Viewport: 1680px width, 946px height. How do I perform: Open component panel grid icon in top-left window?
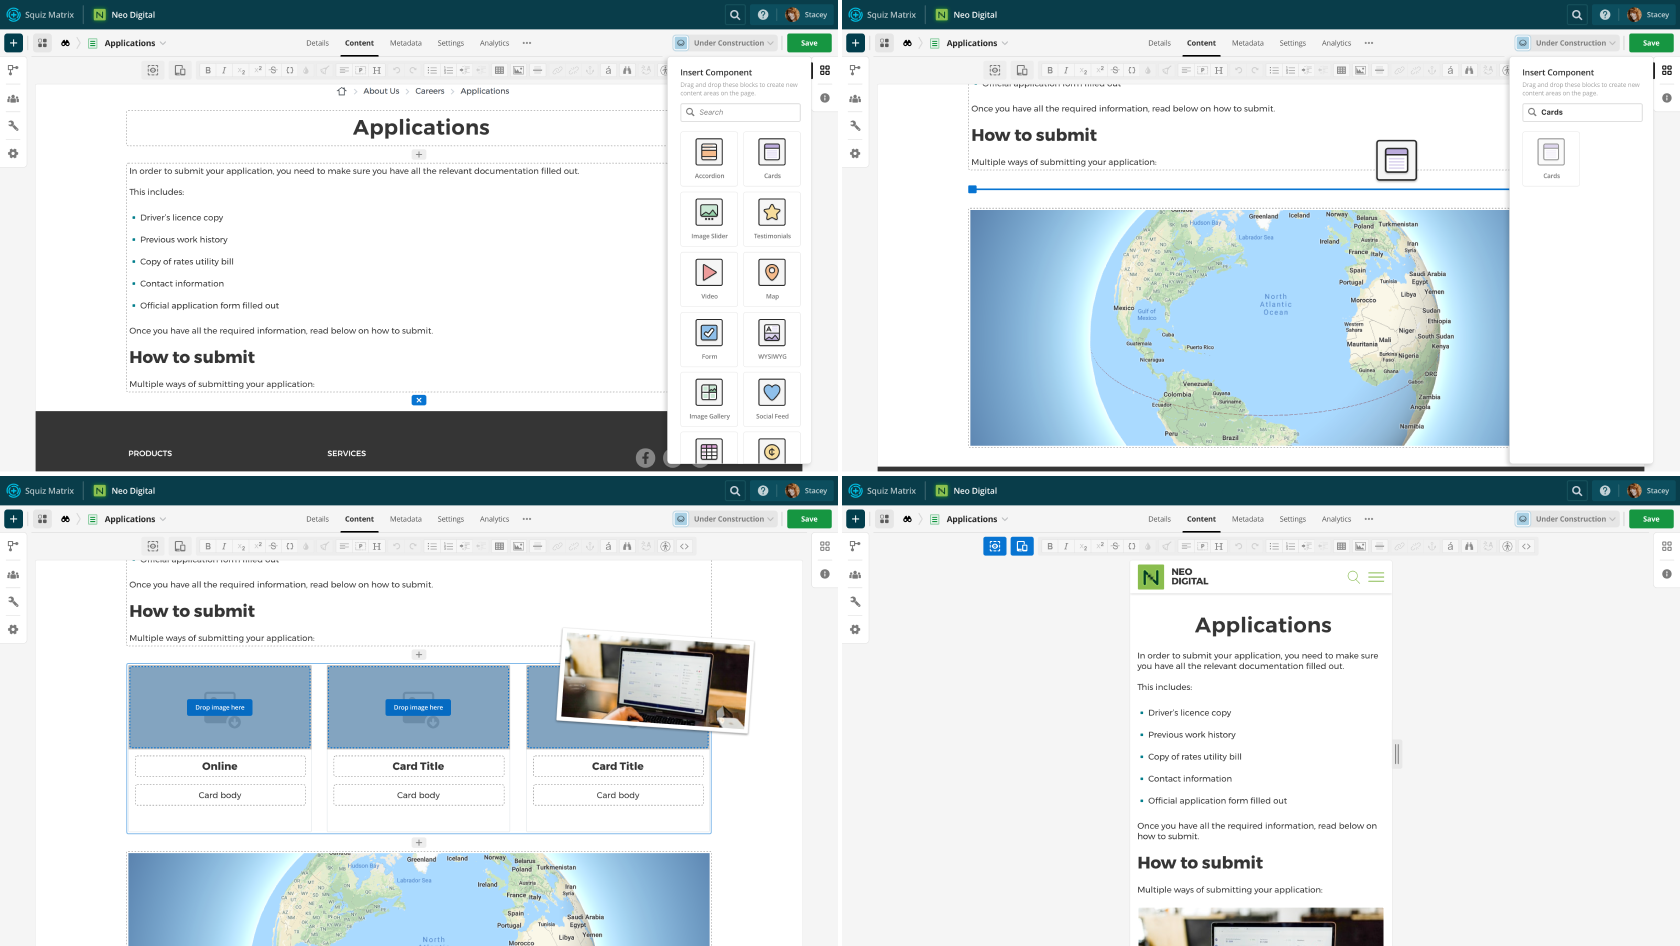[825, 70]
